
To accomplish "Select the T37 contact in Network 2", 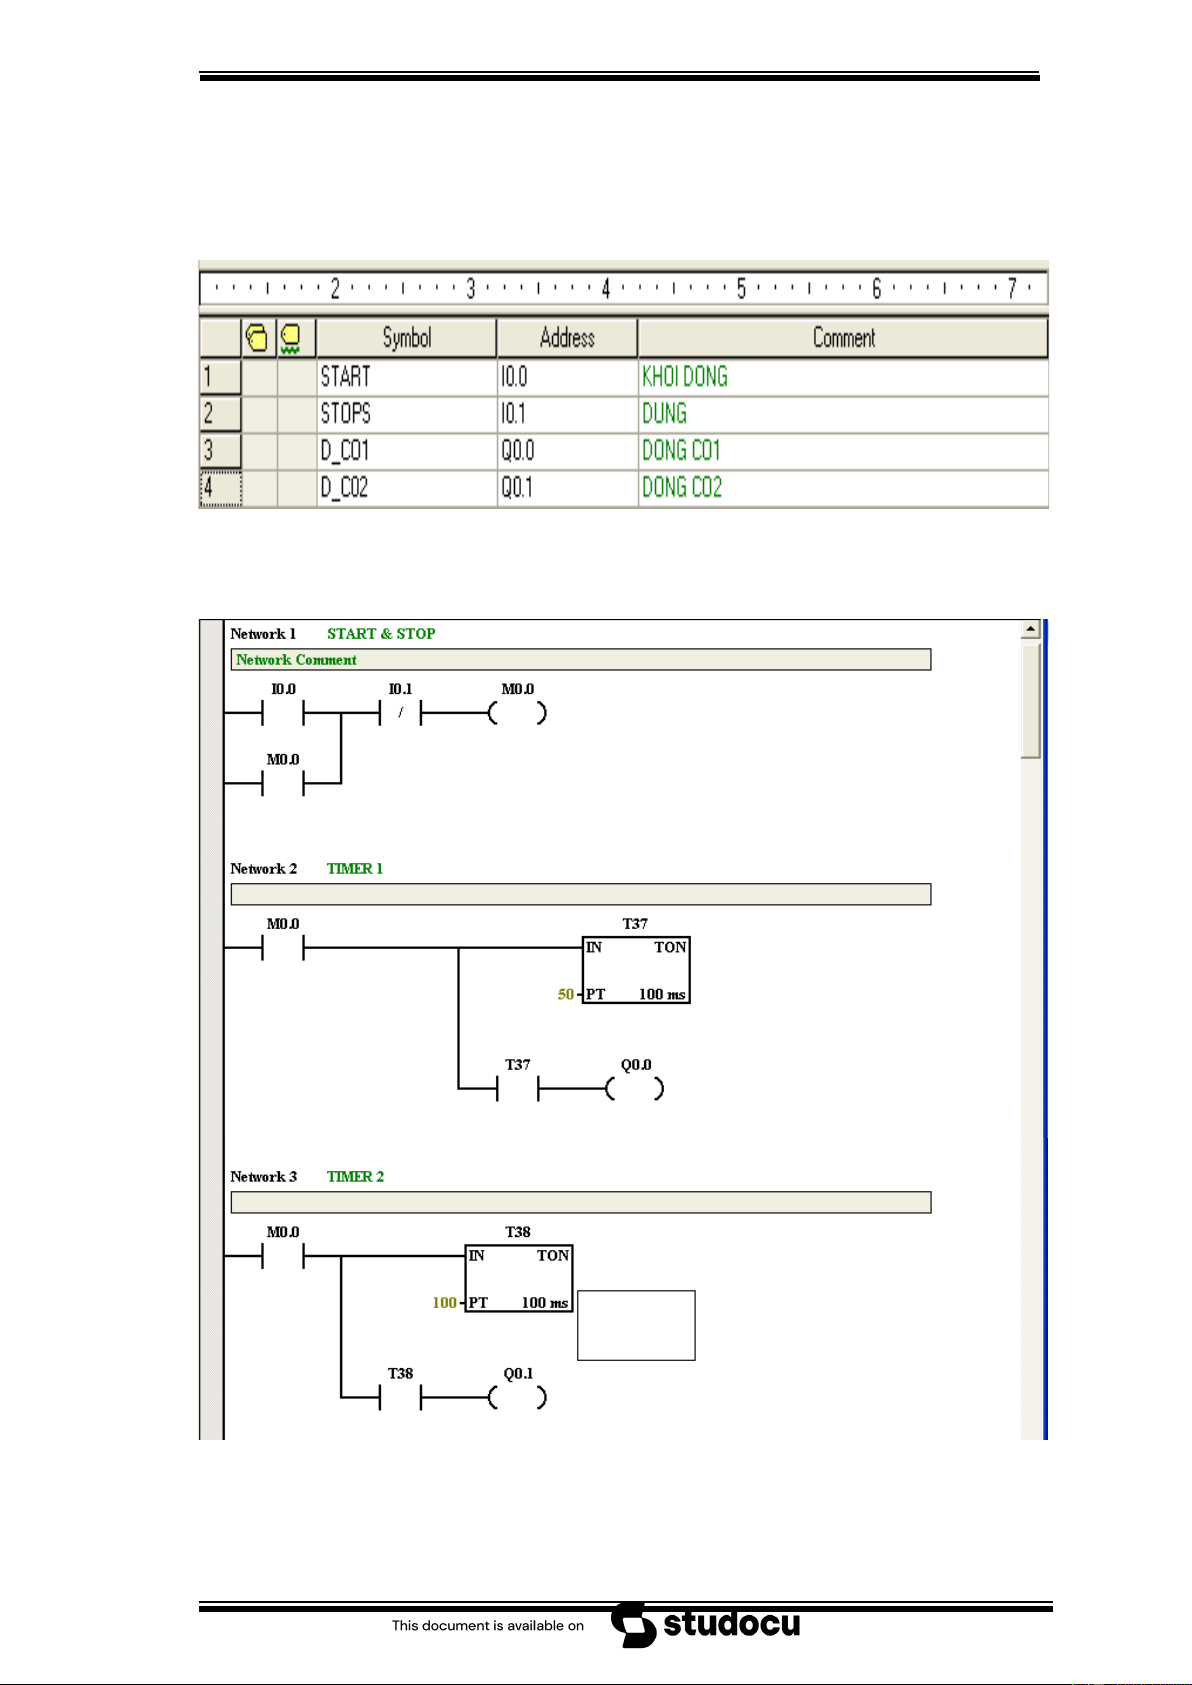I will (517, 1088).
